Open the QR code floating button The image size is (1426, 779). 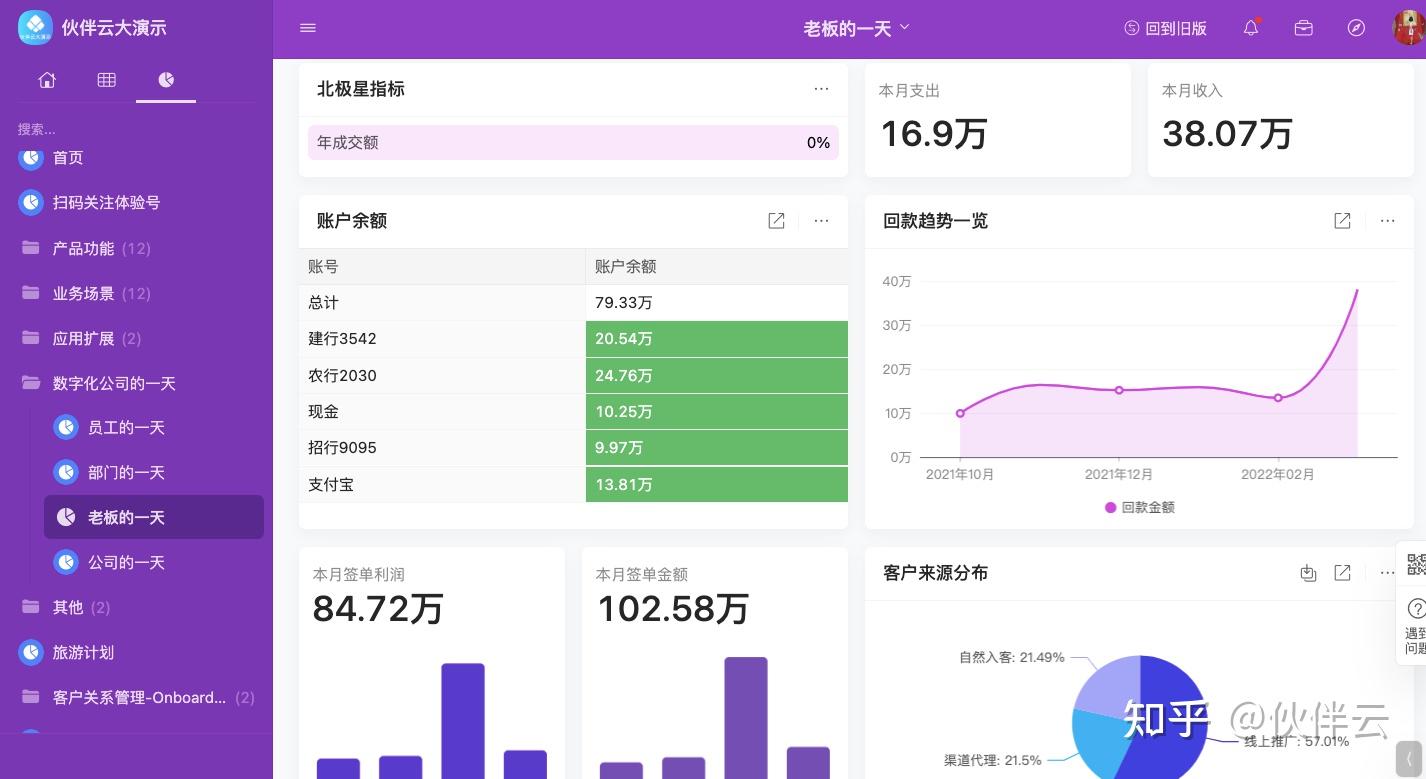[1416, 565]
